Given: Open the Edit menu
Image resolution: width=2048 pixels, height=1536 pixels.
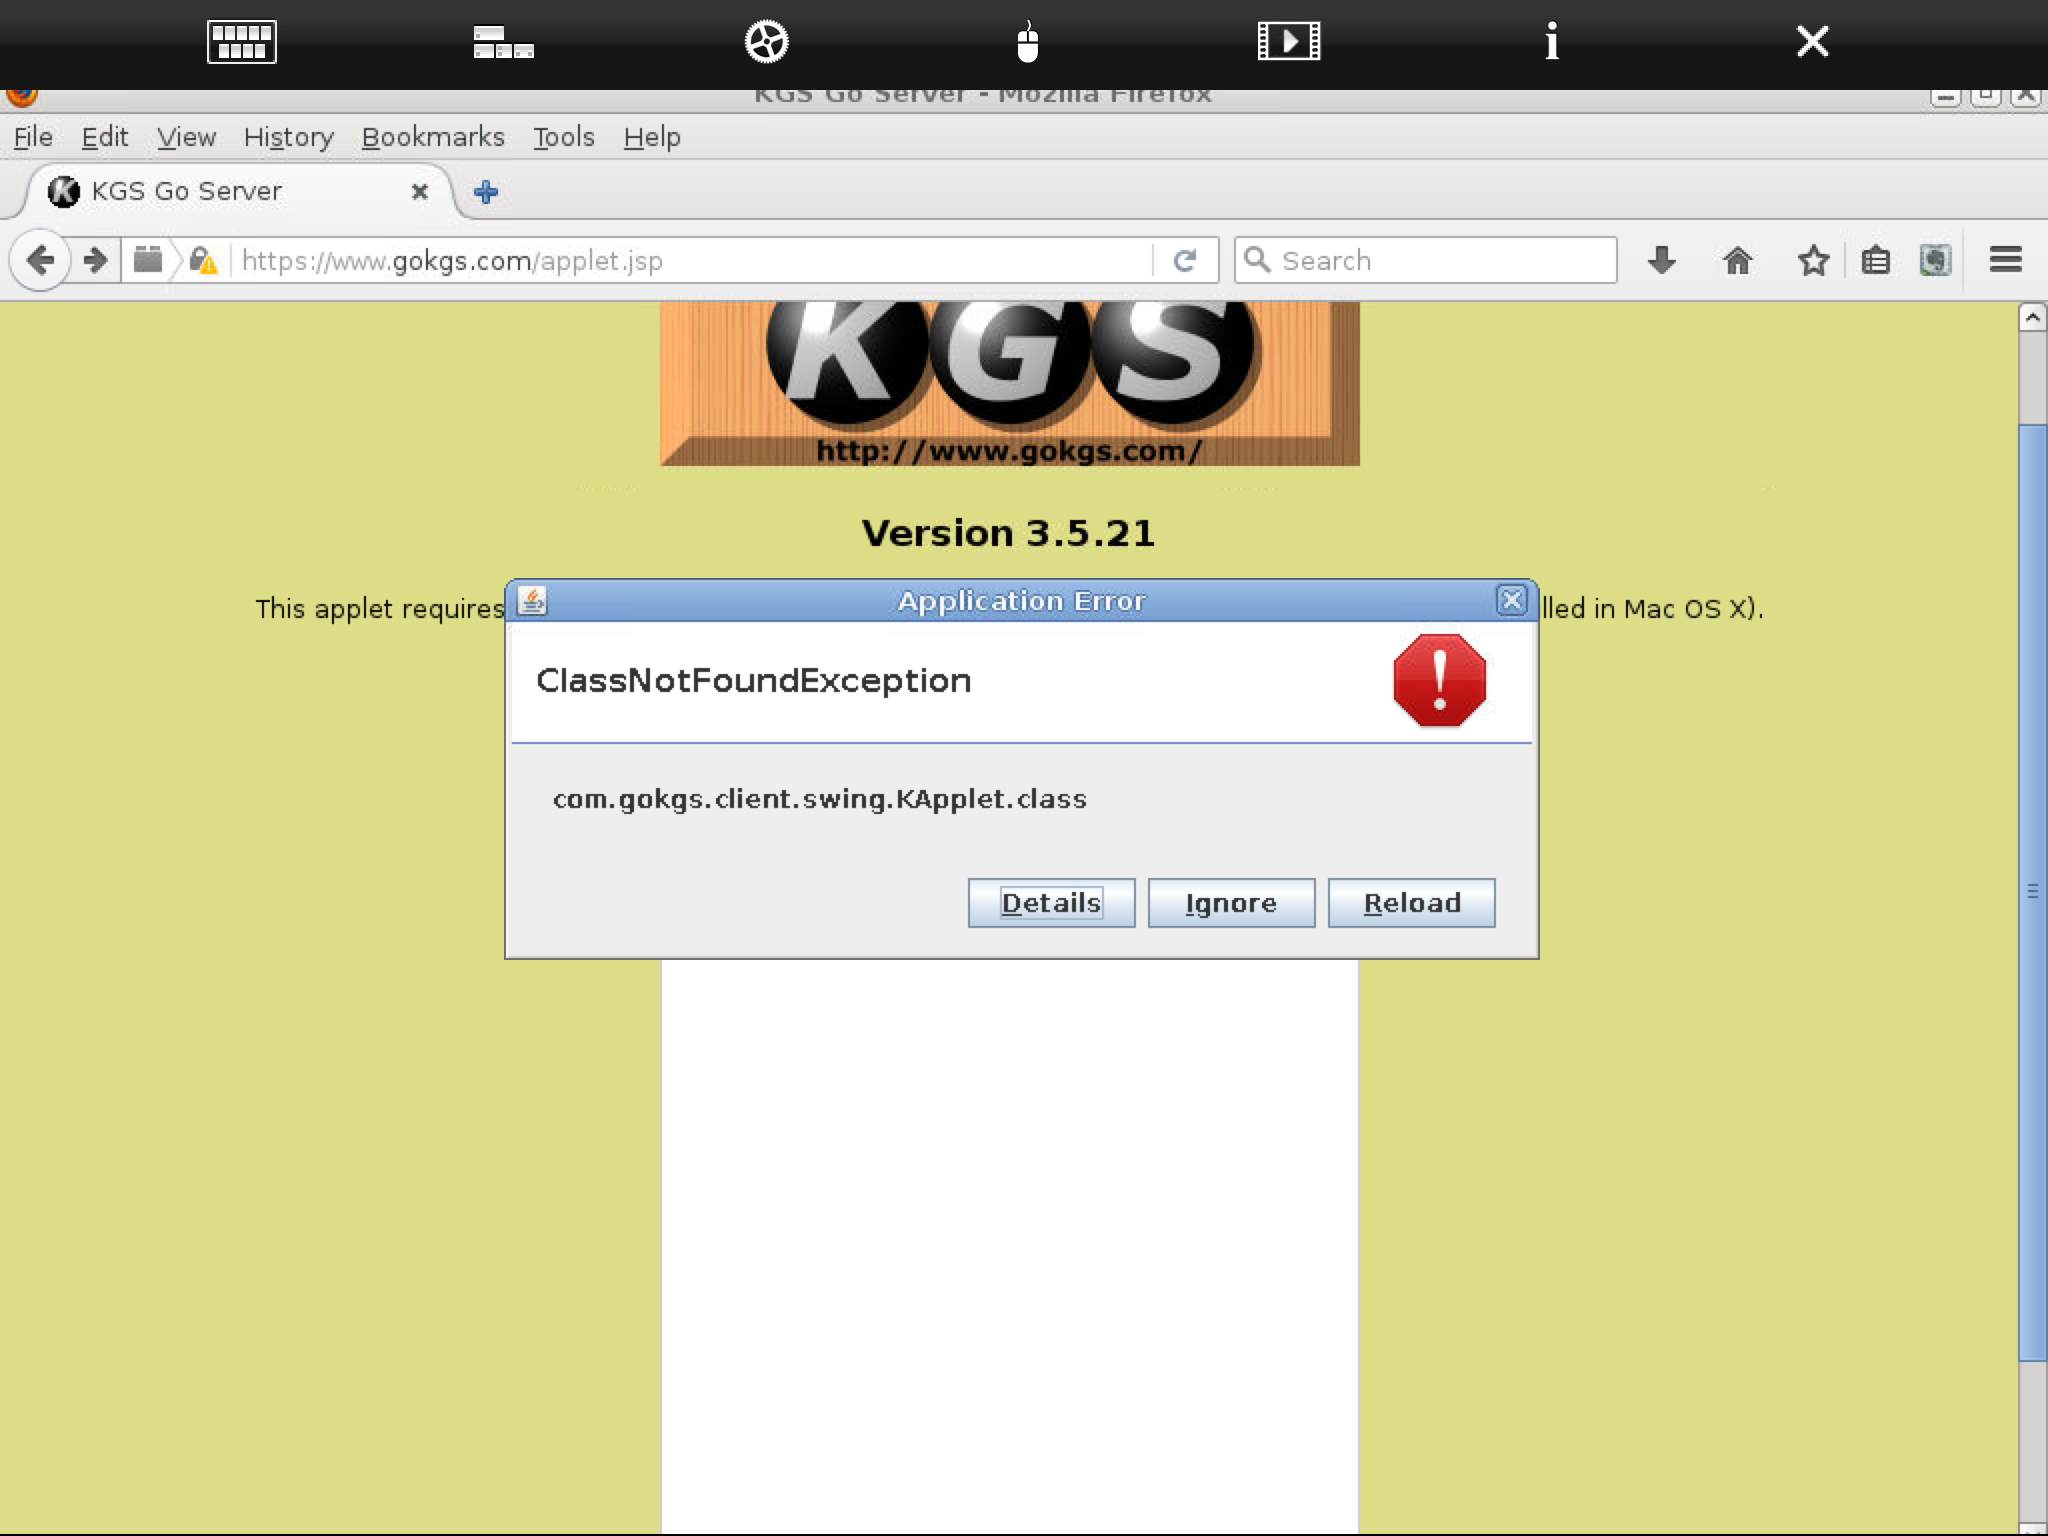Looking at the screenshot, I should (x=104, y=137).
